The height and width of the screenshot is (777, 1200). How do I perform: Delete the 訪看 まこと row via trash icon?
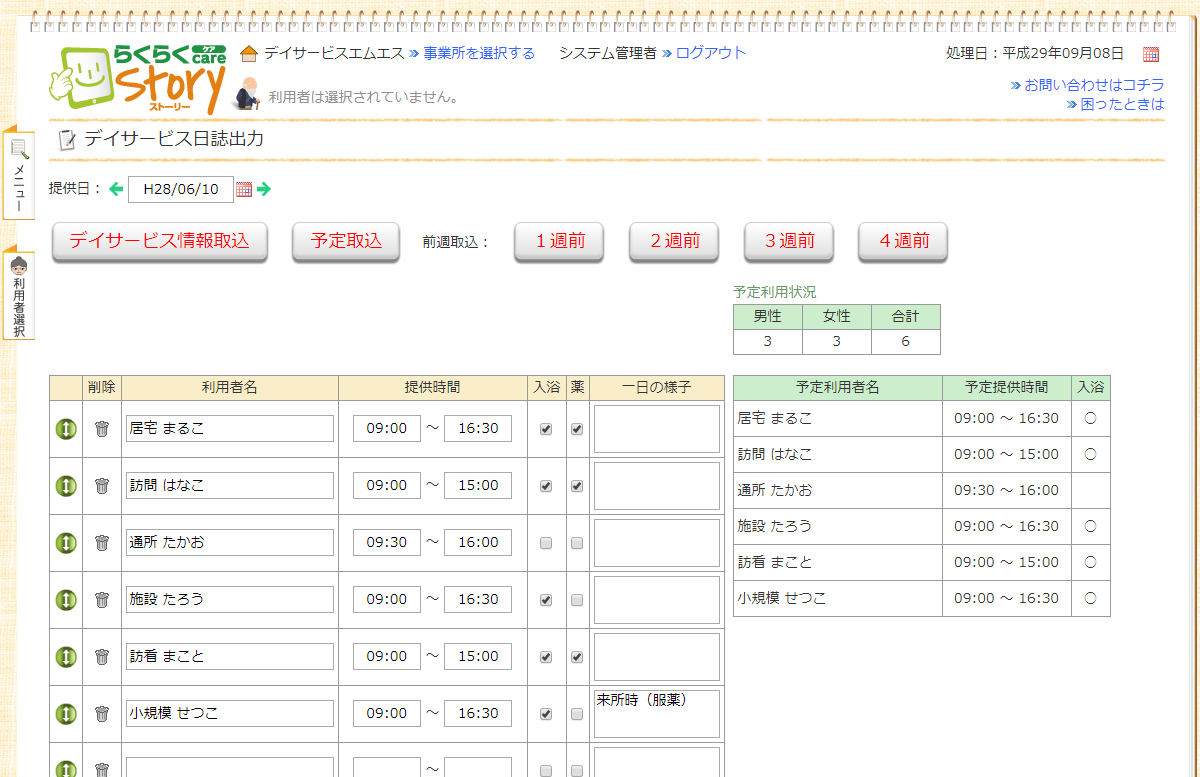(x=101, y=657)
